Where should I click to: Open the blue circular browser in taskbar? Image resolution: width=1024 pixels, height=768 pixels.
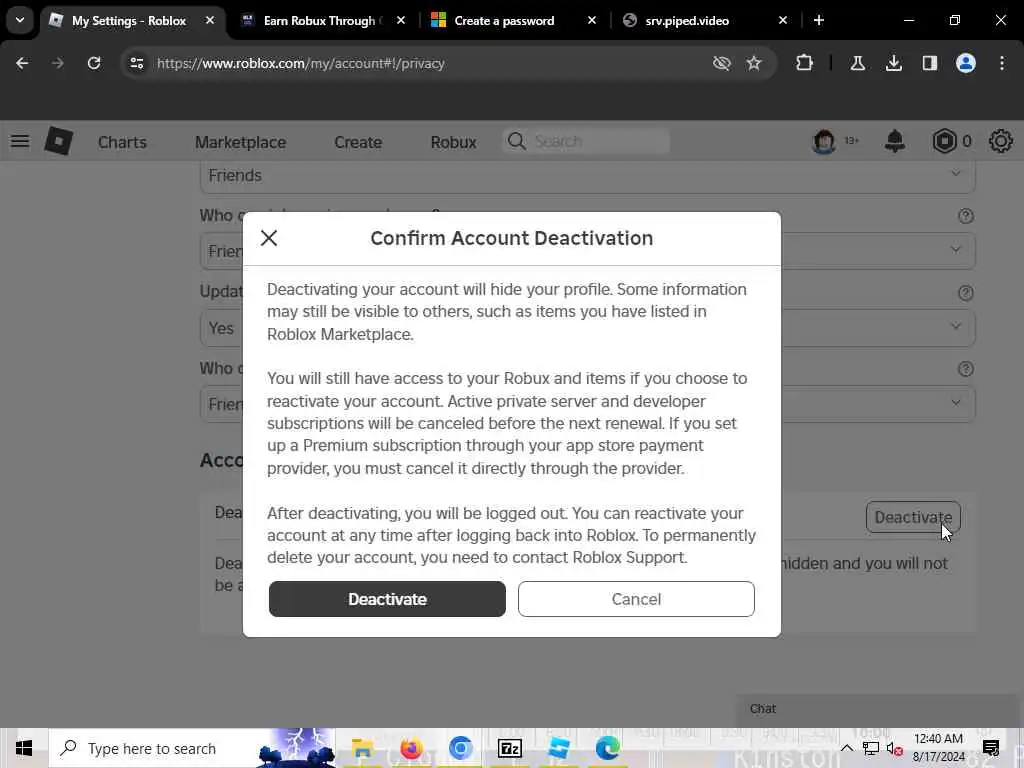click(460, 748)
